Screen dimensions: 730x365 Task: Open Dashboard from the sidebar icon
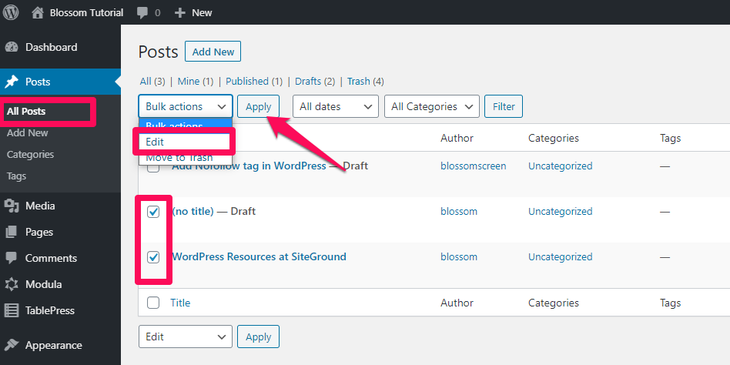pyautogui.click(x=12, y=47)
